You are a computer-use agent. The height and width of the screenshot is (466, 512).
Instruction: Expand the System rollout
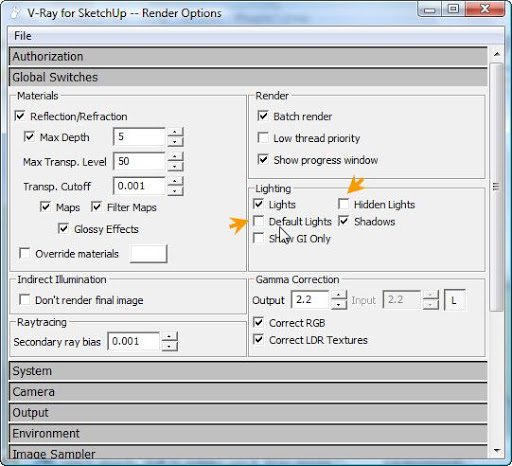tap(248, 371)
